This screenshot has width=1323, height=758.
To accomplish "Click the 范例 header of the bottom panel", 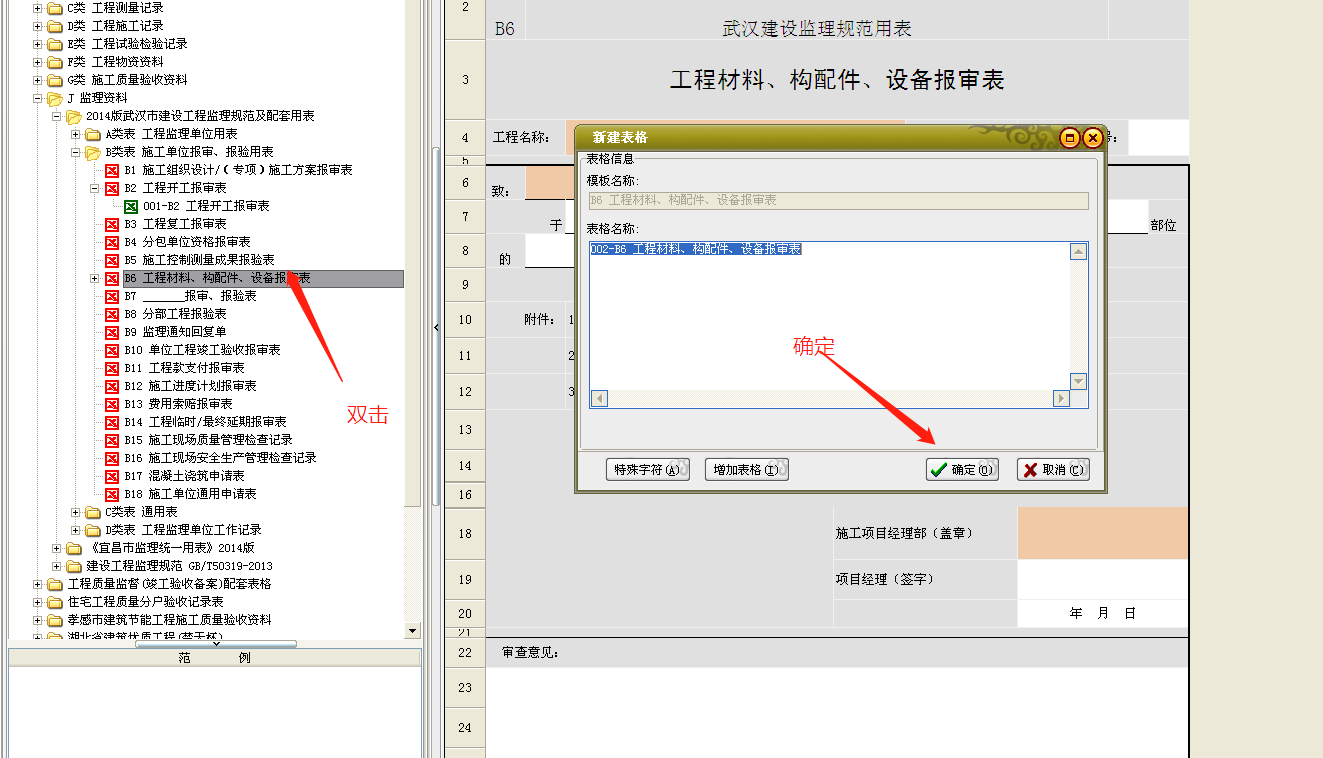I will click(x=215, y=658).
